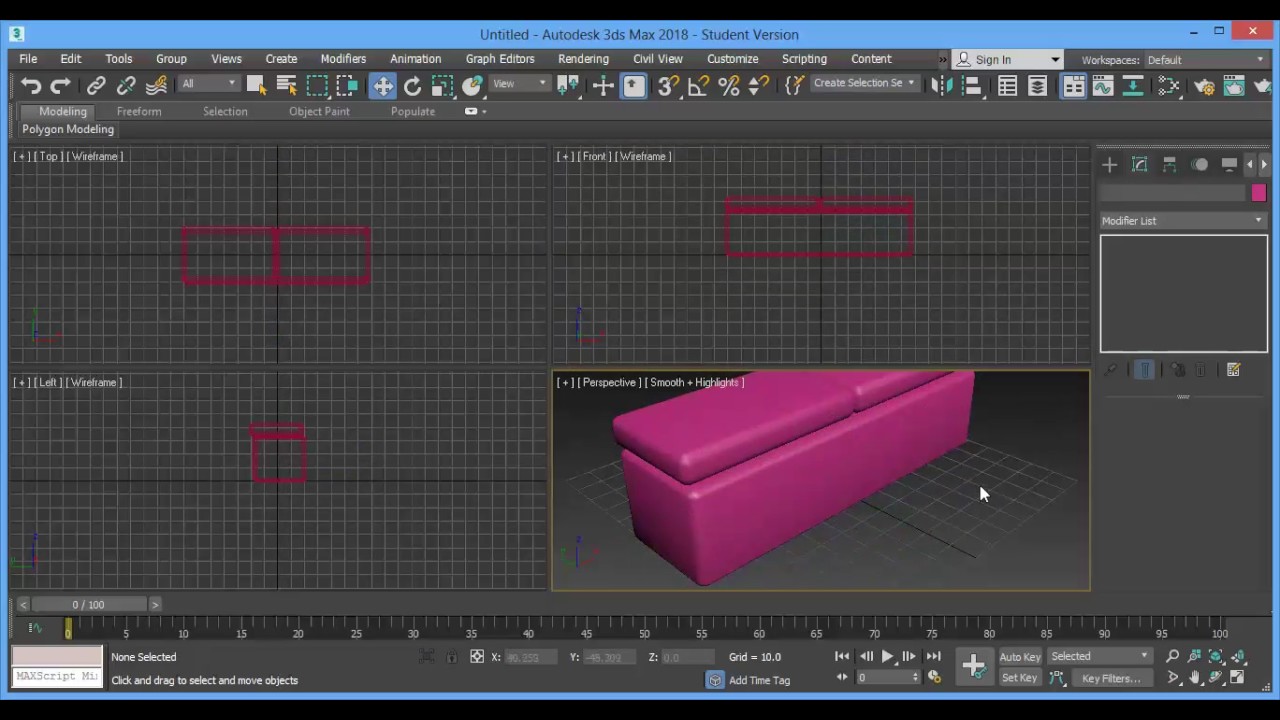Activate the Bind to Space Warp tool
Screen dimensions: 1280x720
(156, 86)
